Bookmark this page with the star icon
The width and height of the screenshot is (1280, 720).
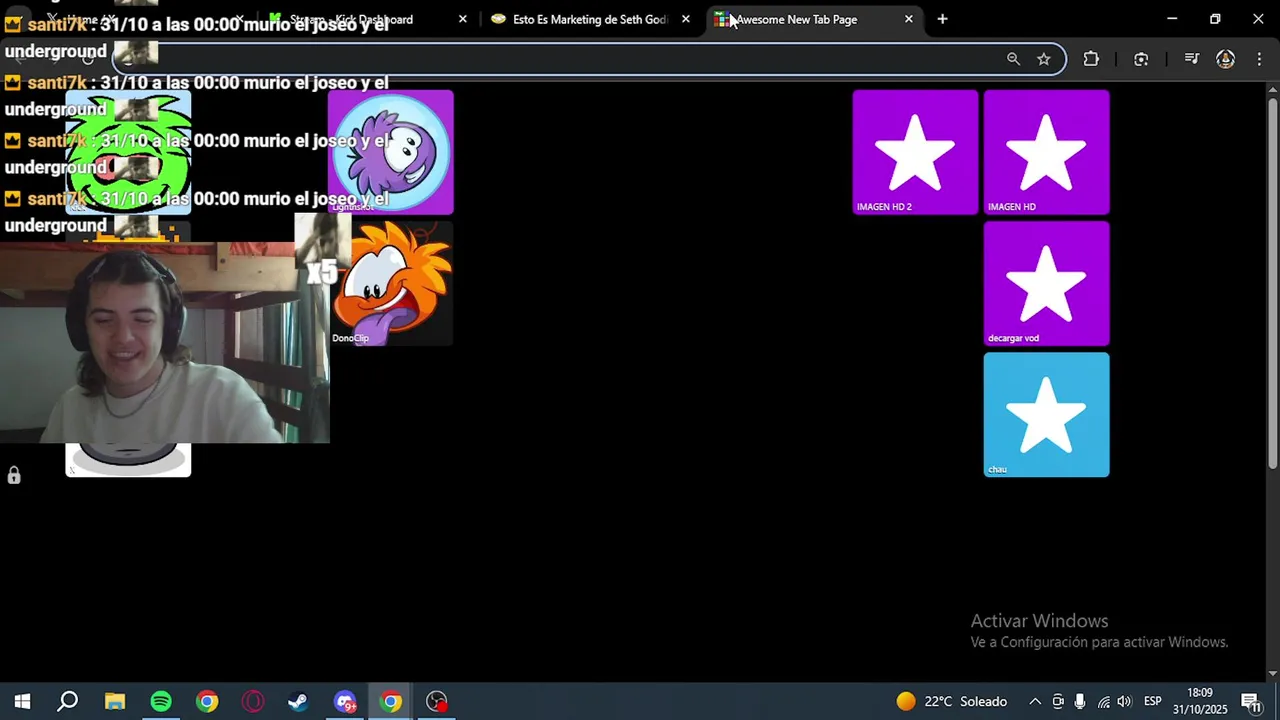[x=1044, y=59]
